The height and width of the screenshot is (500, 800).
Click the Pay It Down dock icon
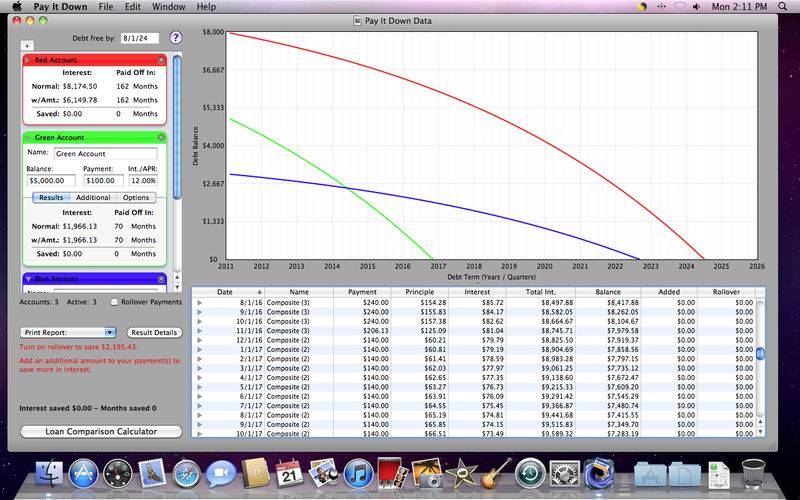(599, 473)
